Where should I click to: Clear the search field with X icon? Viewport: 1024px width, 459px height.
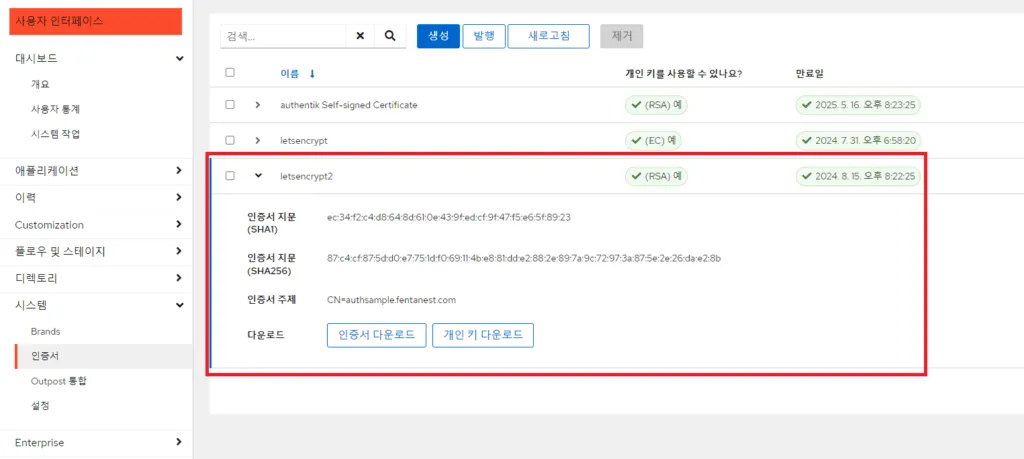tap(360, 36)
